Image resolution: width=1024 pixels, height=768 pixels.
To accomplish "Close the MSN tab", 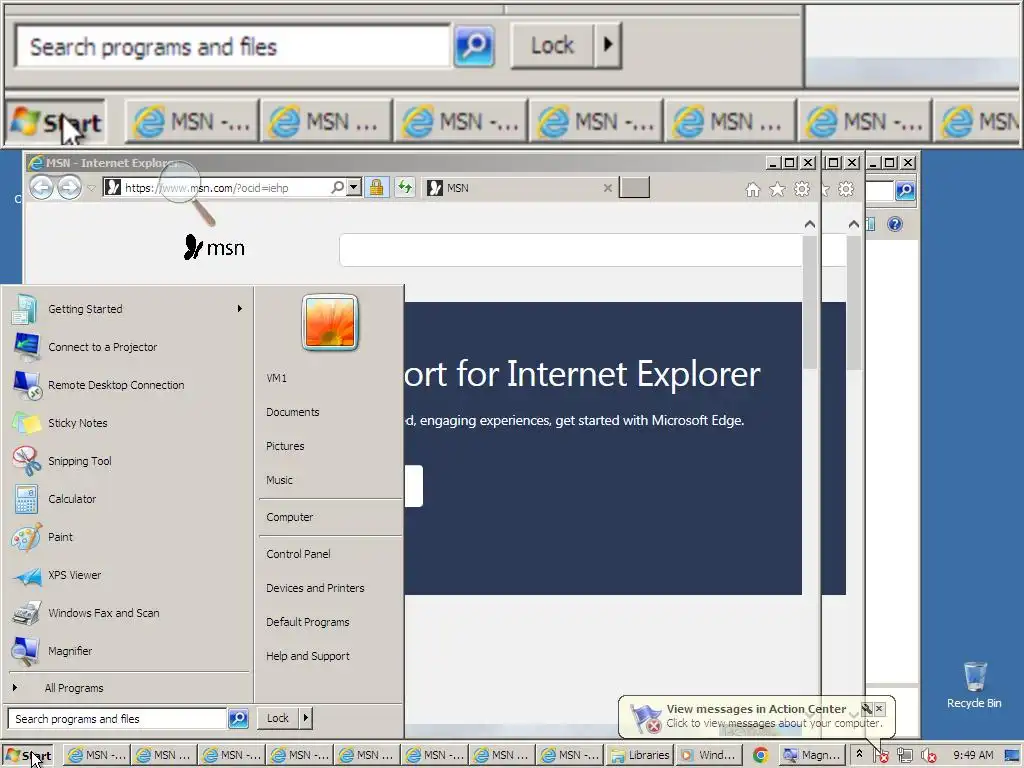I will click(607, 188).
